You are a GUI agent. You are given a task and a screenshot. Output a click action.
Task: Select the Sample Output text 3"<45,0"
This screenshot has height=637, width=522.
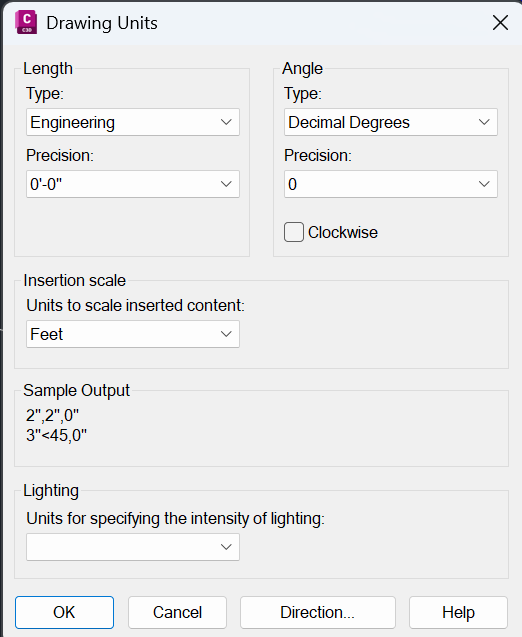[x=56, y=436]
